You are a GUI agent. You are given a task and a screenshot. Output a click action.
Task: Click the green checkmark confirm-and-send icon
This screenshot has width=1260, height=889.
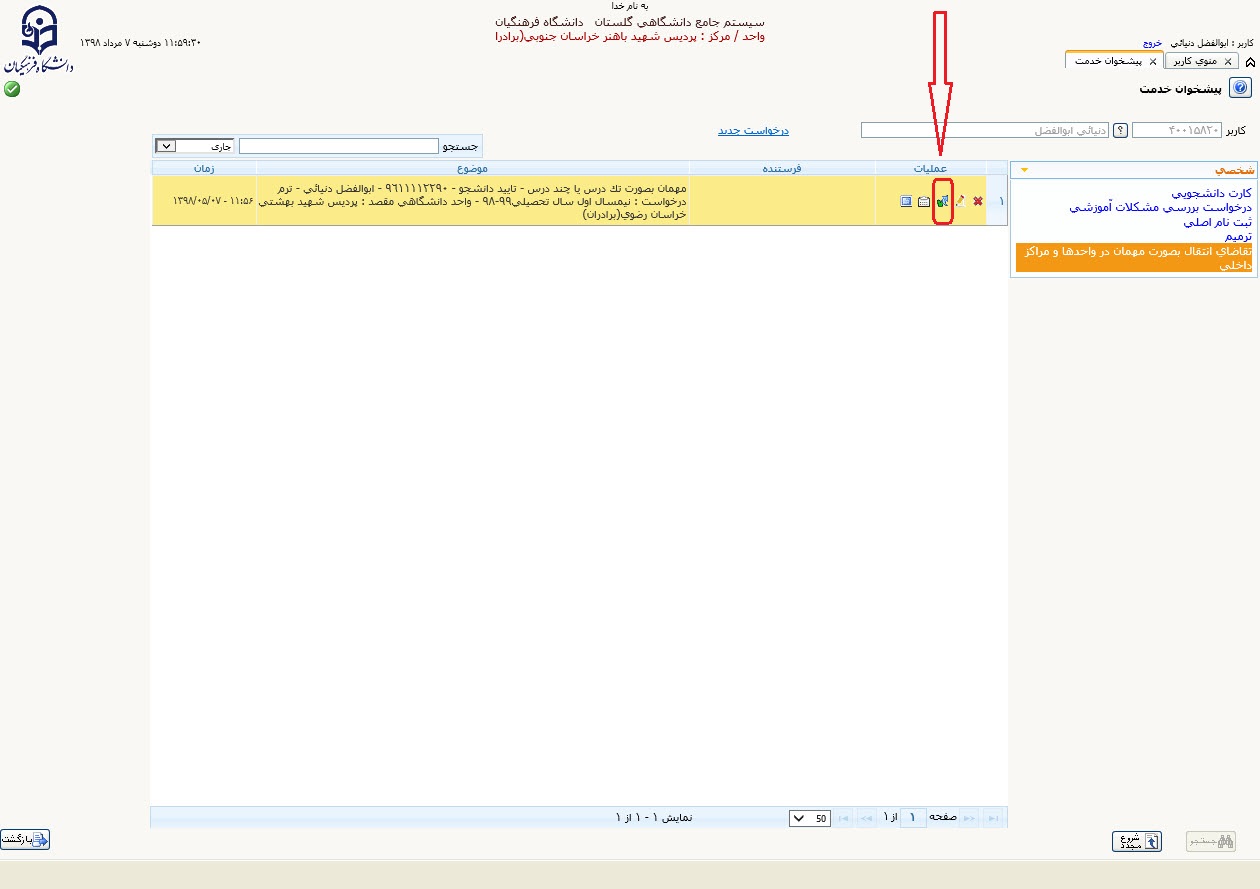click(942, 201)
